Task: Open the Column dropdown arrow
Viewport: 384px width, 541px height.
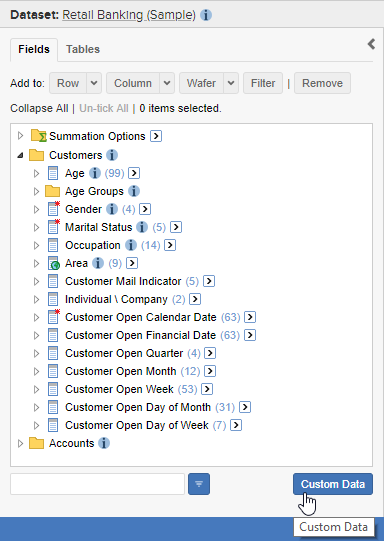Action: point(167,83)
